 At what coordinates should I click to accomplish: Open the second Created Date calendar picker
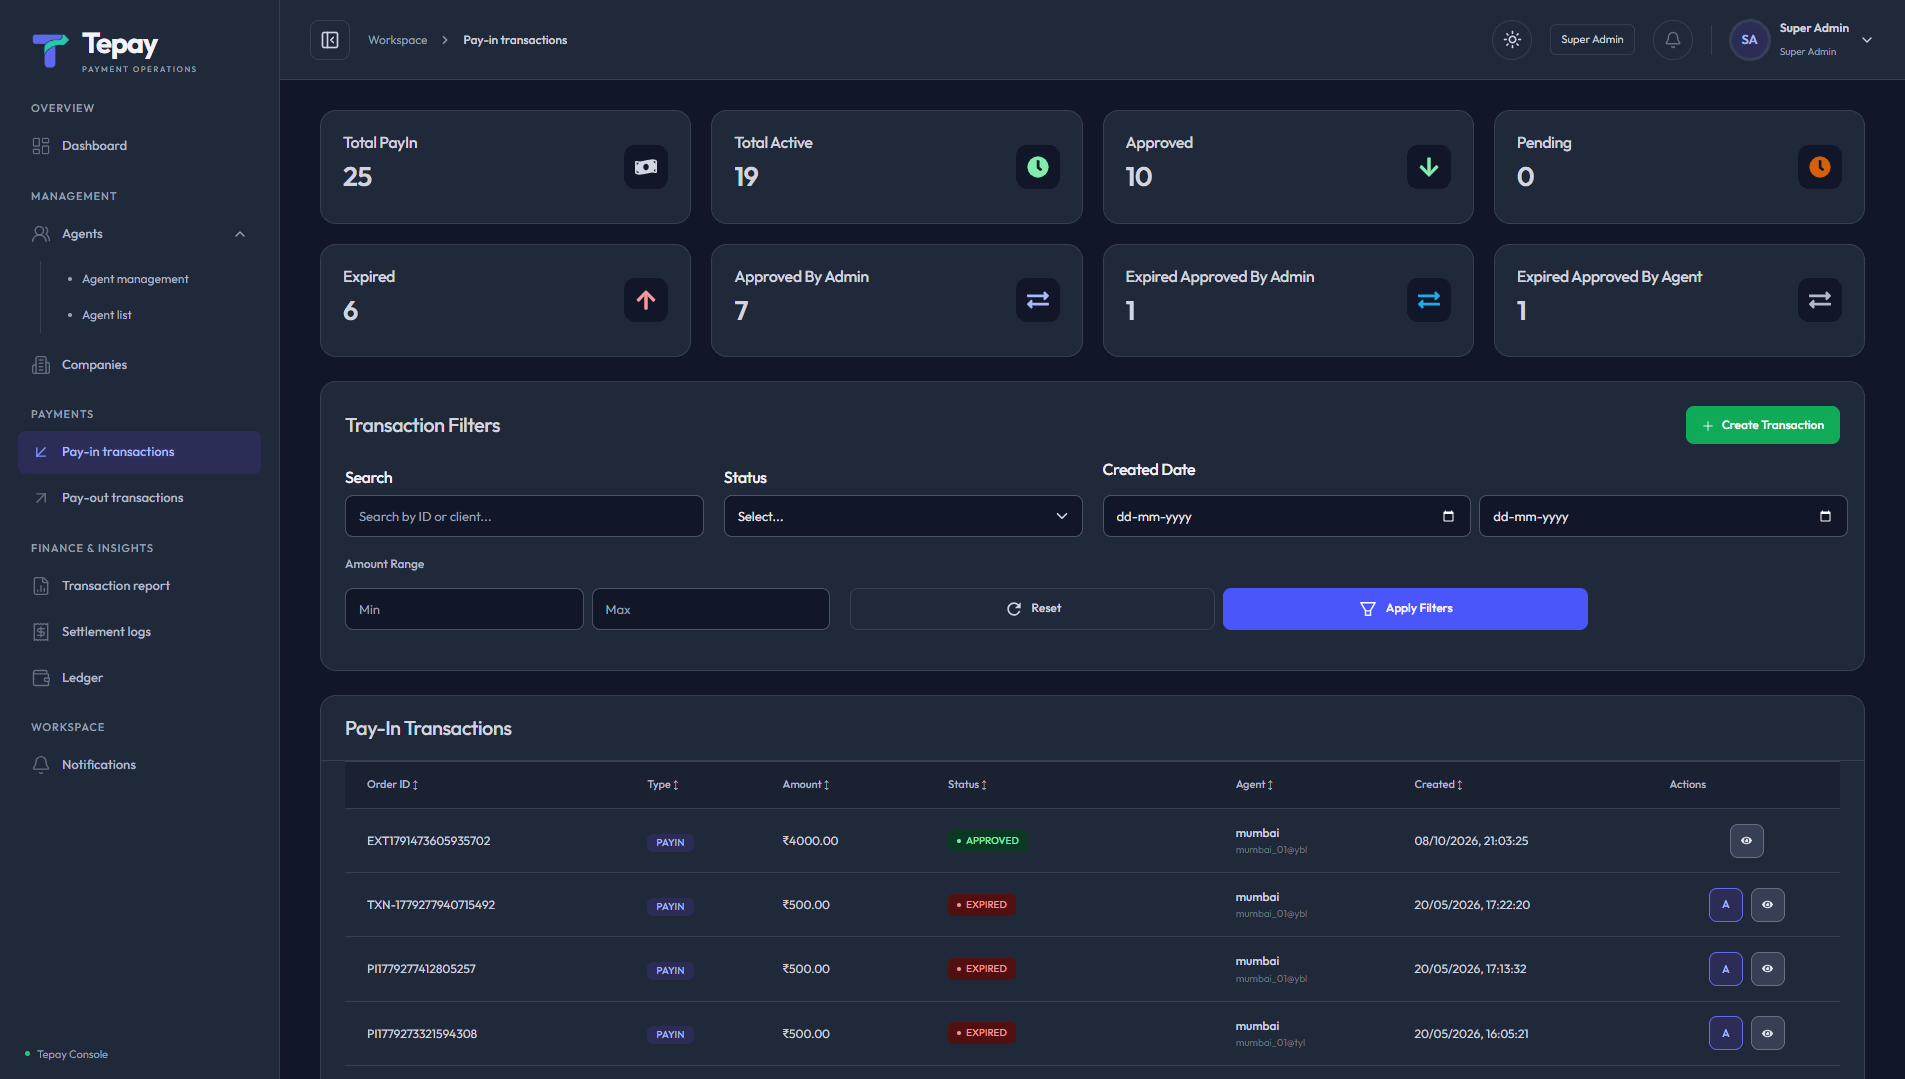point(1825,517)
